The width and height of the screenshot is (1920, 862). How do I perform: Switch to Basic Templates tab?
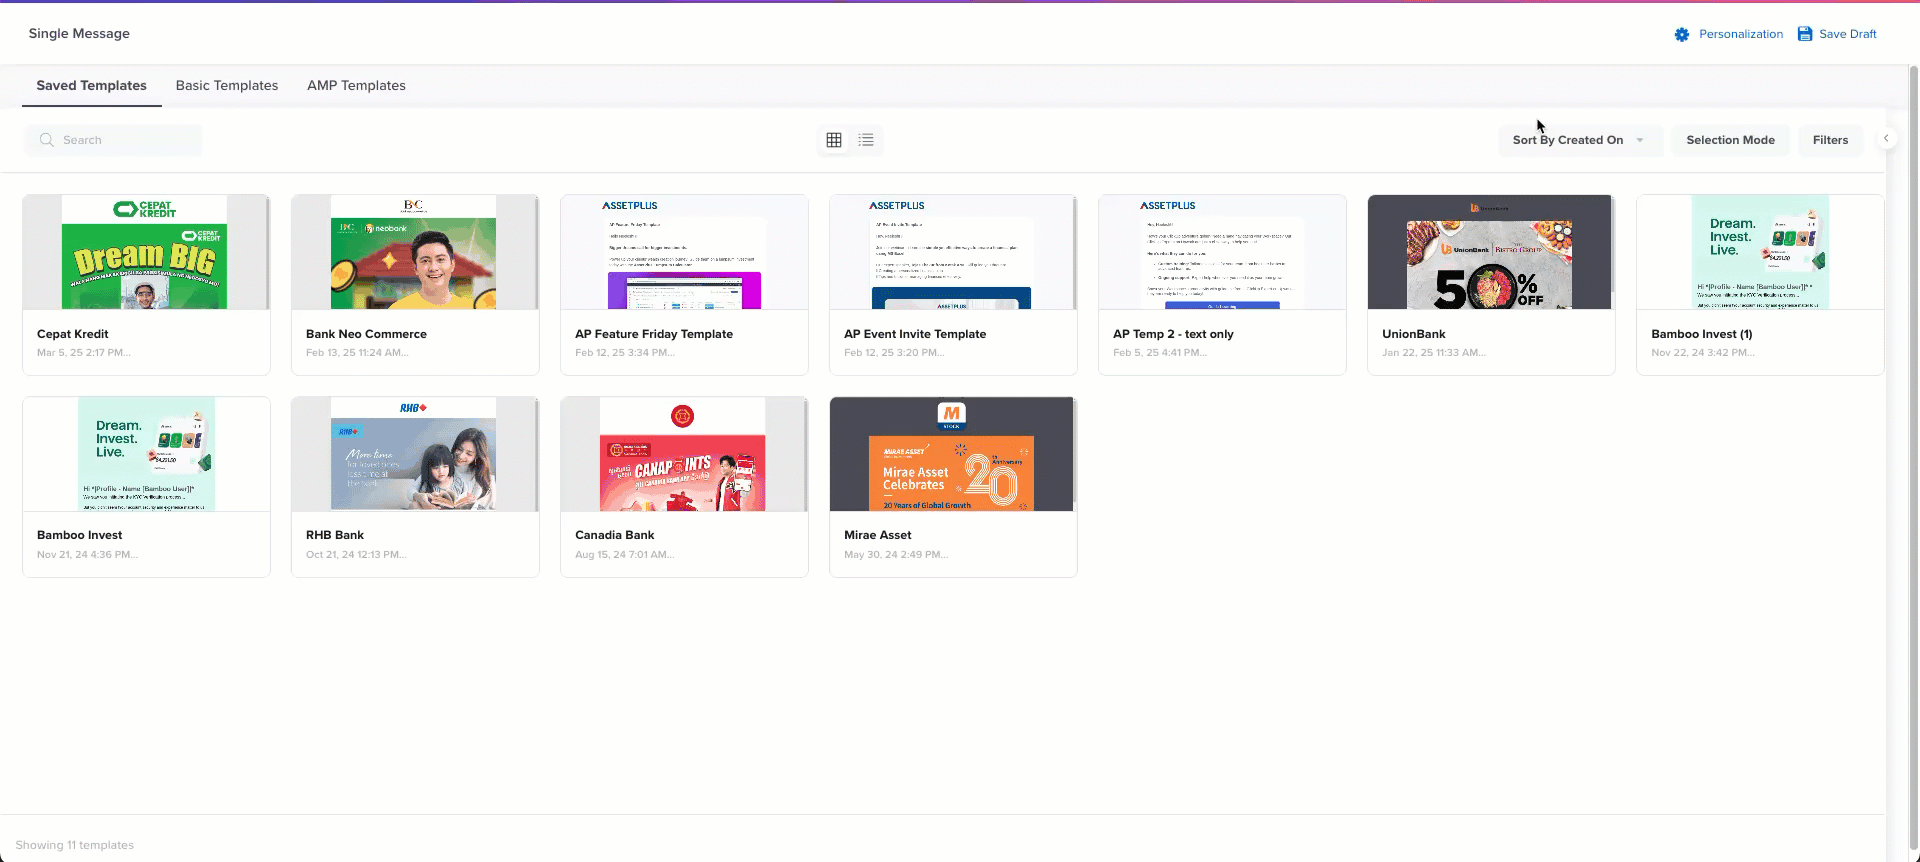pos(227,86)
